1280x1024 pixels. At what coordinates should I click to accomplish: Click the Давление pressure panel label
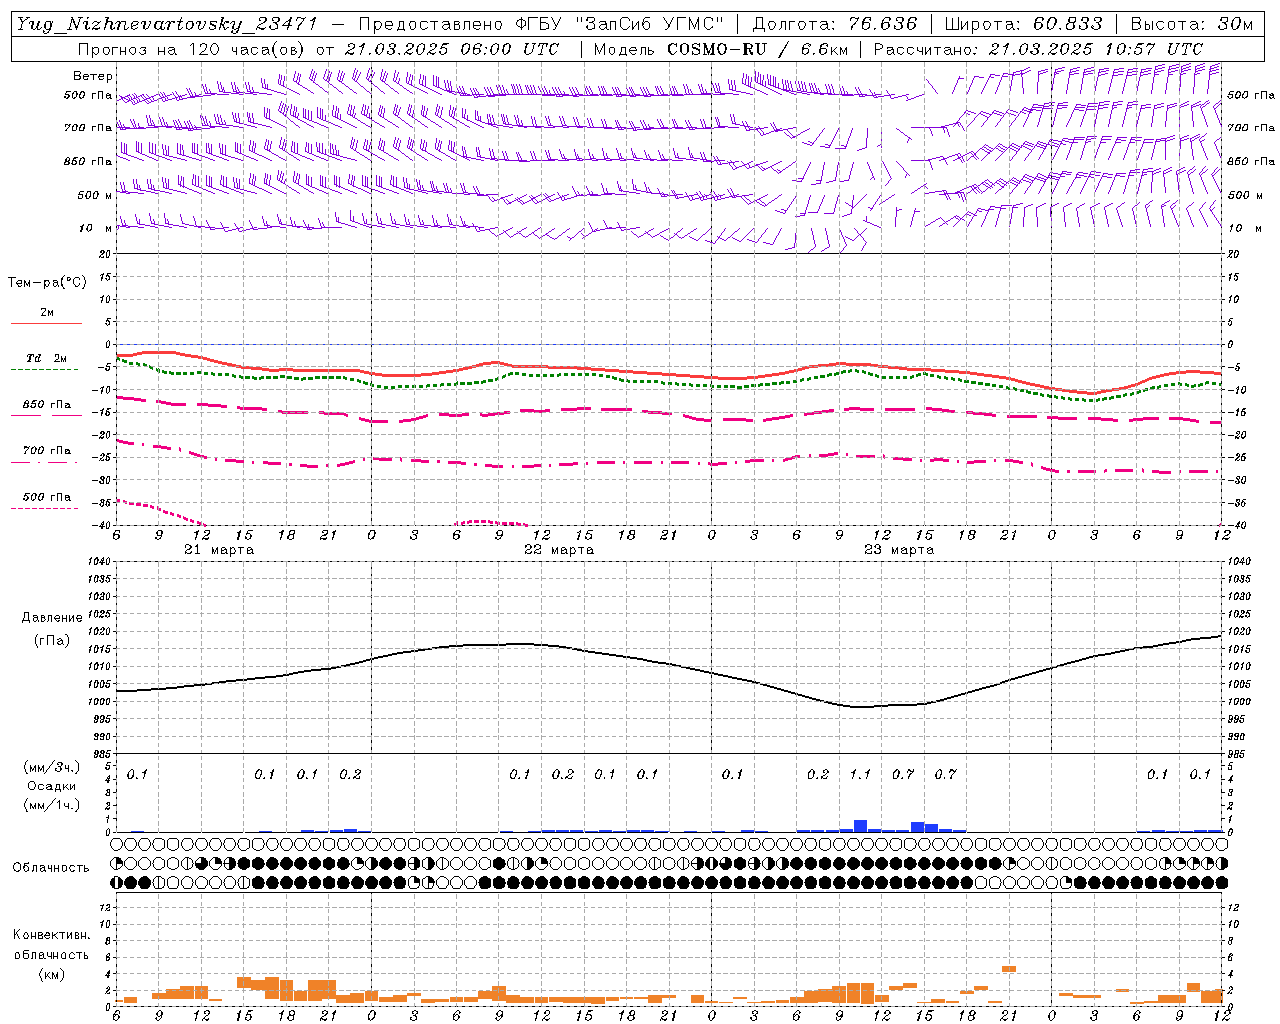click(51, 618)
